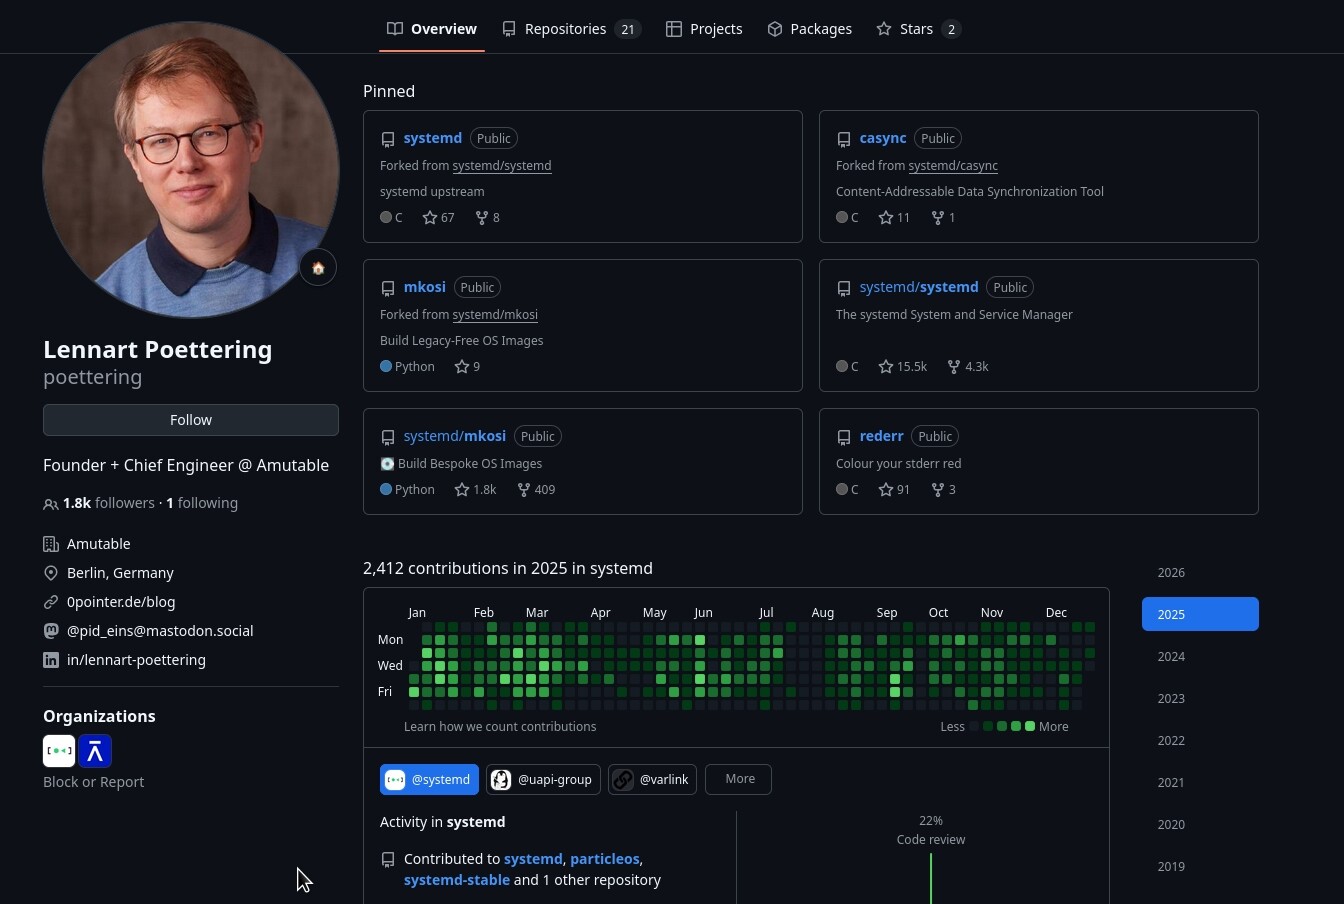Click the home status badge on avatar

click(318, 268)
